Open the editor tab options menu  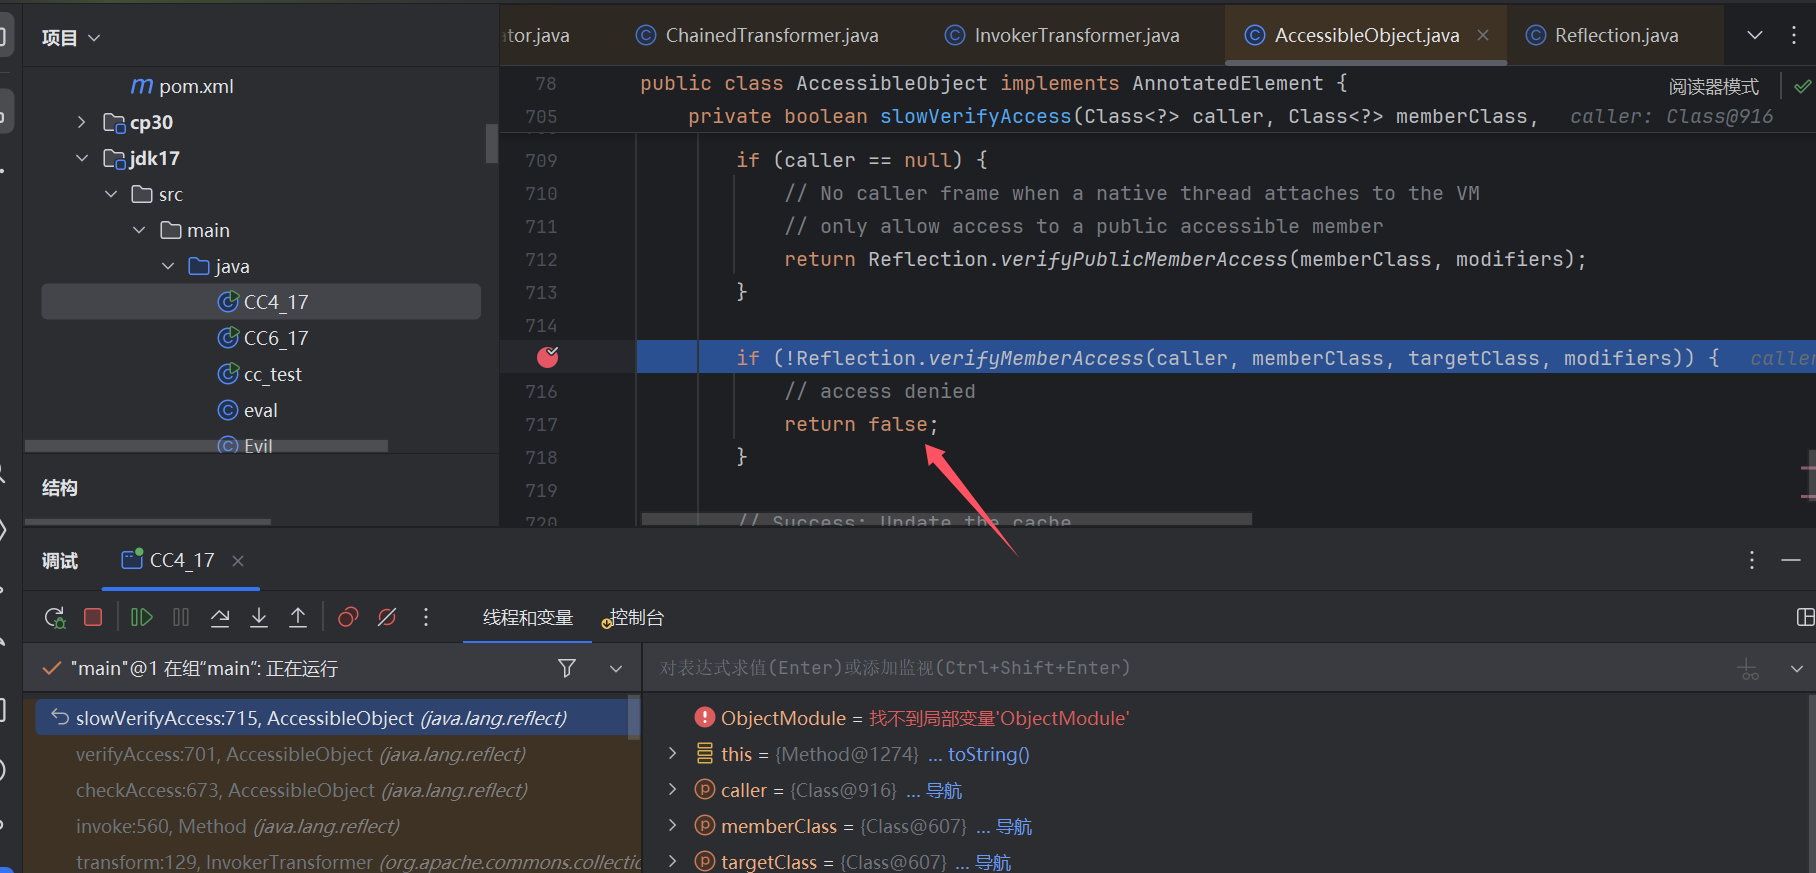[x=1794, y=36]
